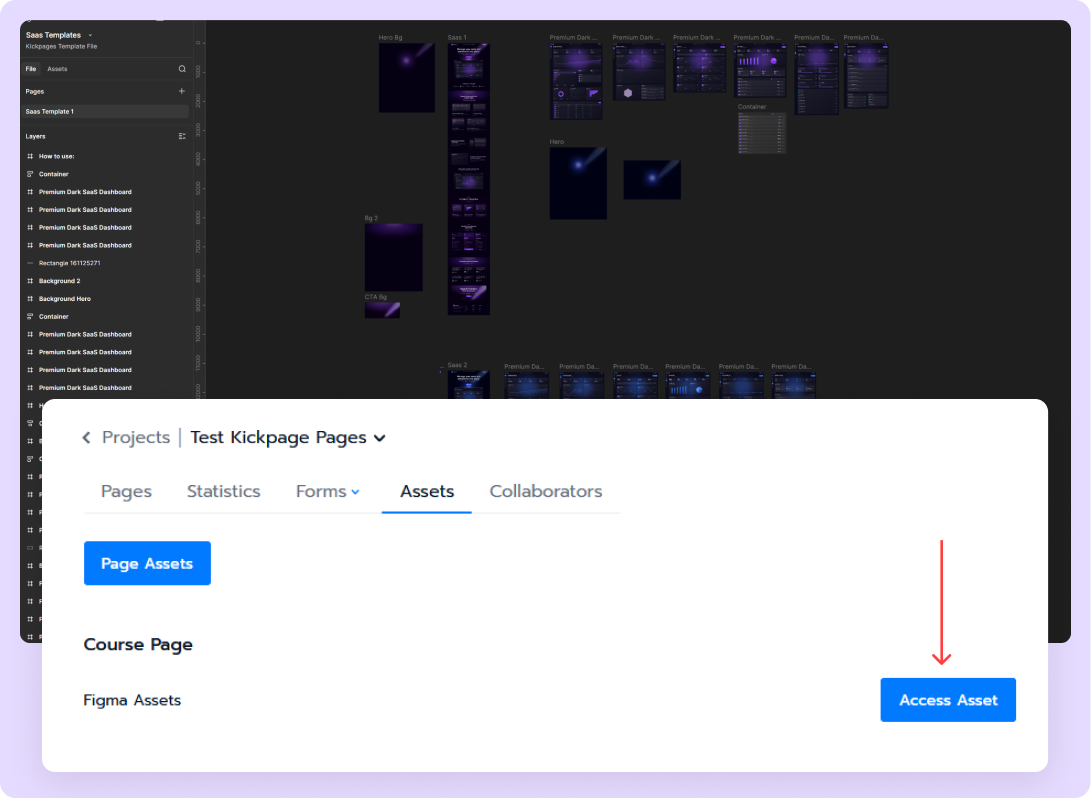Select the Background Hero layer
Screen dimensions: 1091x798
[x=64, y=299]
